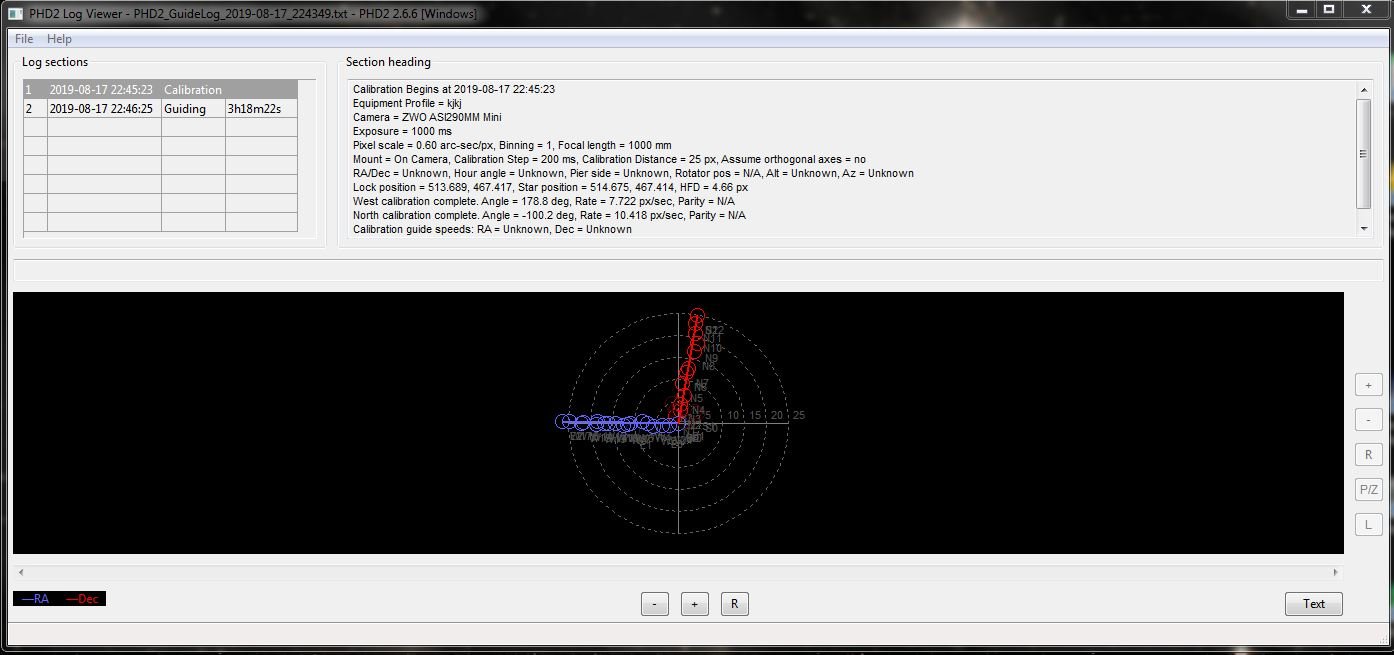Click the Lock position line

[550, 187]
